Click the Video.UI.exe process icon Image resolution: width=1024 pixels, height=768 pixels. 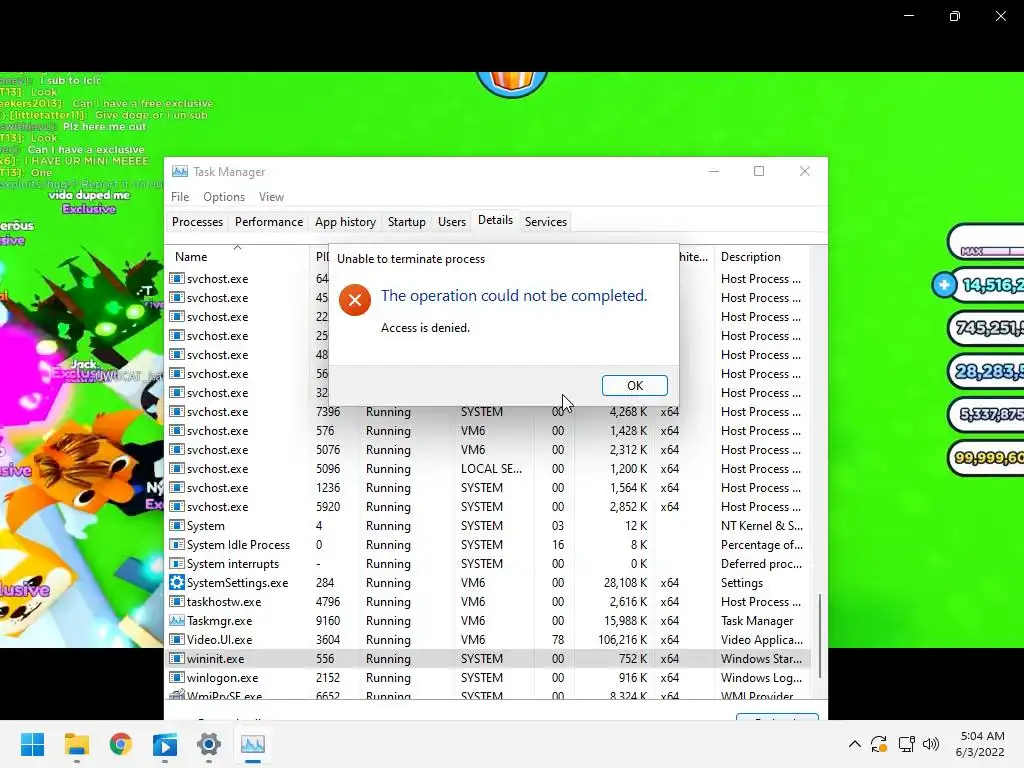click(x=176, y=639)
